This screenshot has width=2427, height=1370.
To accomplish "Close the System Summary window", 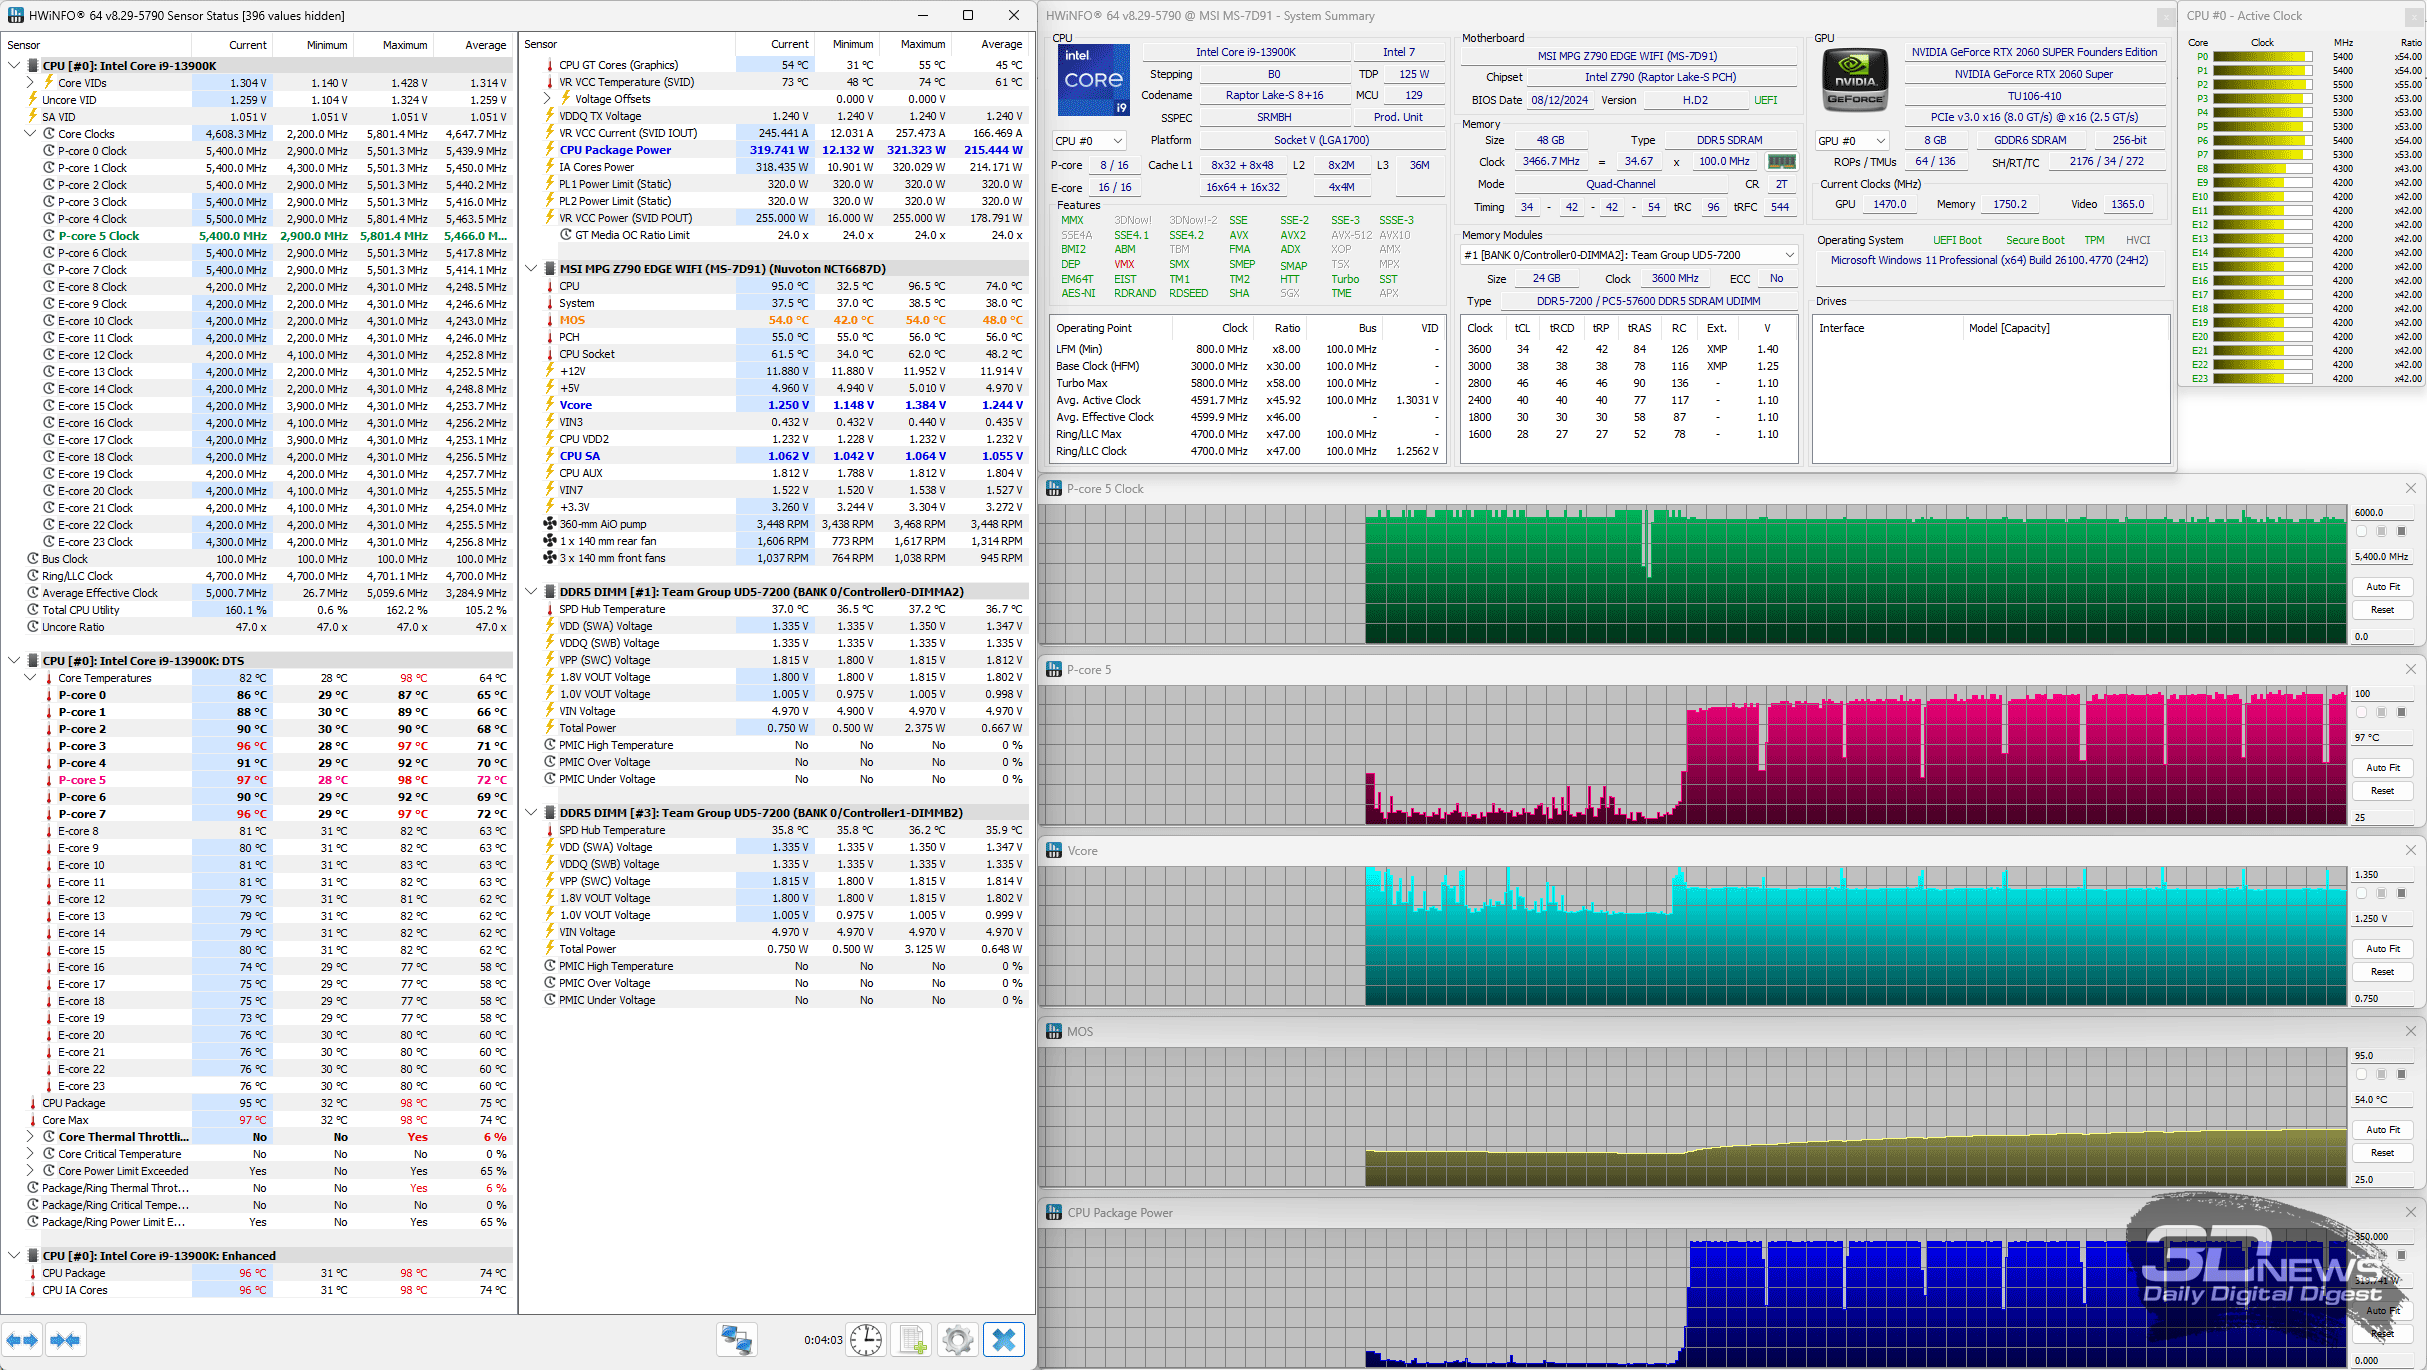I will click(x=2165, y=16).
